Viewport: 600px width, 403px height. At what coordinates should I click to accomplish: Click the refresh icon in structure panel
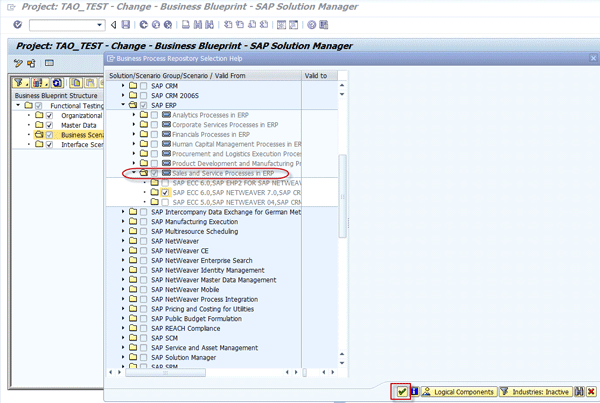coord(57,83)
